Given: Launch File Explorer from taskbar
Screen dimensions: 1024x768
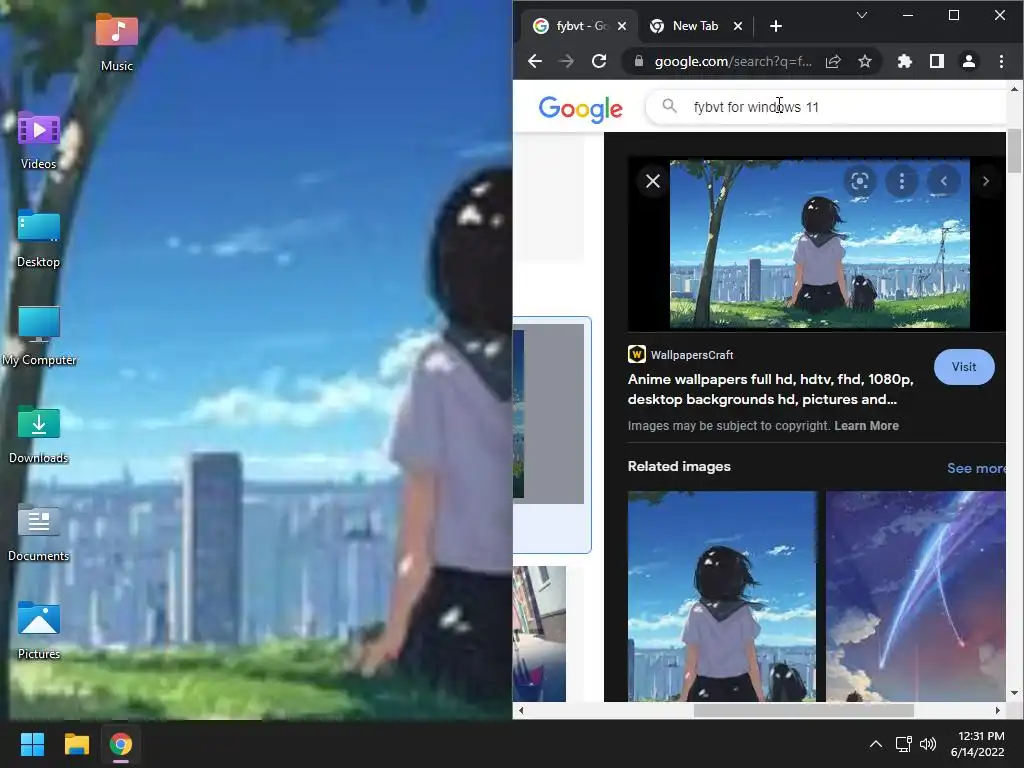Looking at the screenshot, I should click(76, 744).
